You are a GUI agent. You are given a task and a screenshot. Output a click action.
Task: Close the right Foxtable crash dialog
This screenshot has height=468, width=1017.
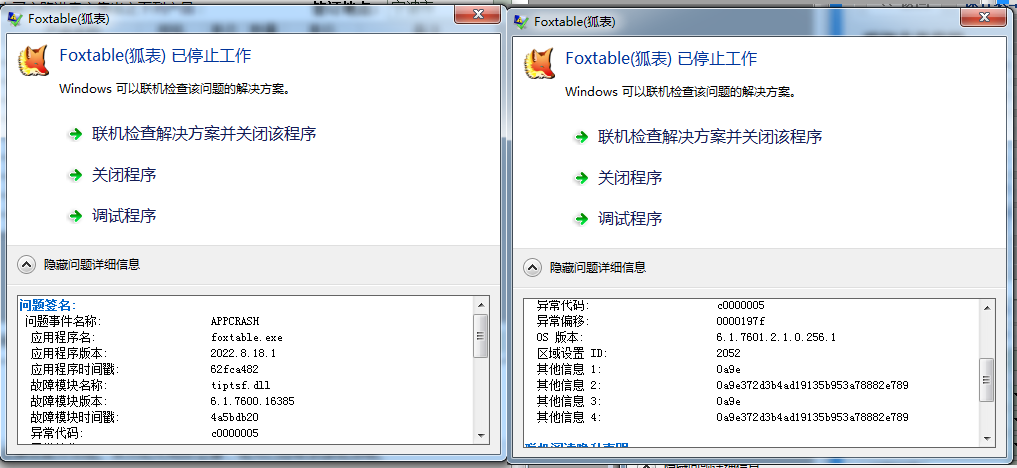[x=983, y=17]
